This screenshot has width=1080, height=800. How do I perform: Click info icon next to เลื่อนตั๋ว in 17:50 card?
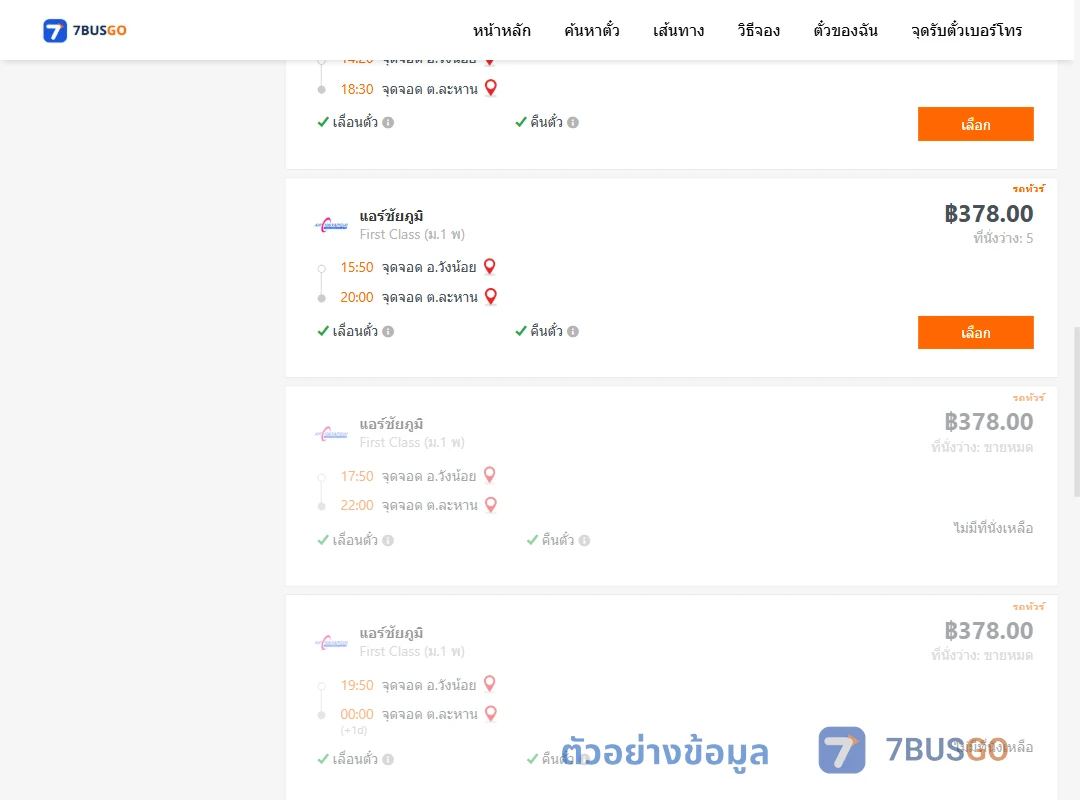(x=388, y=540)
